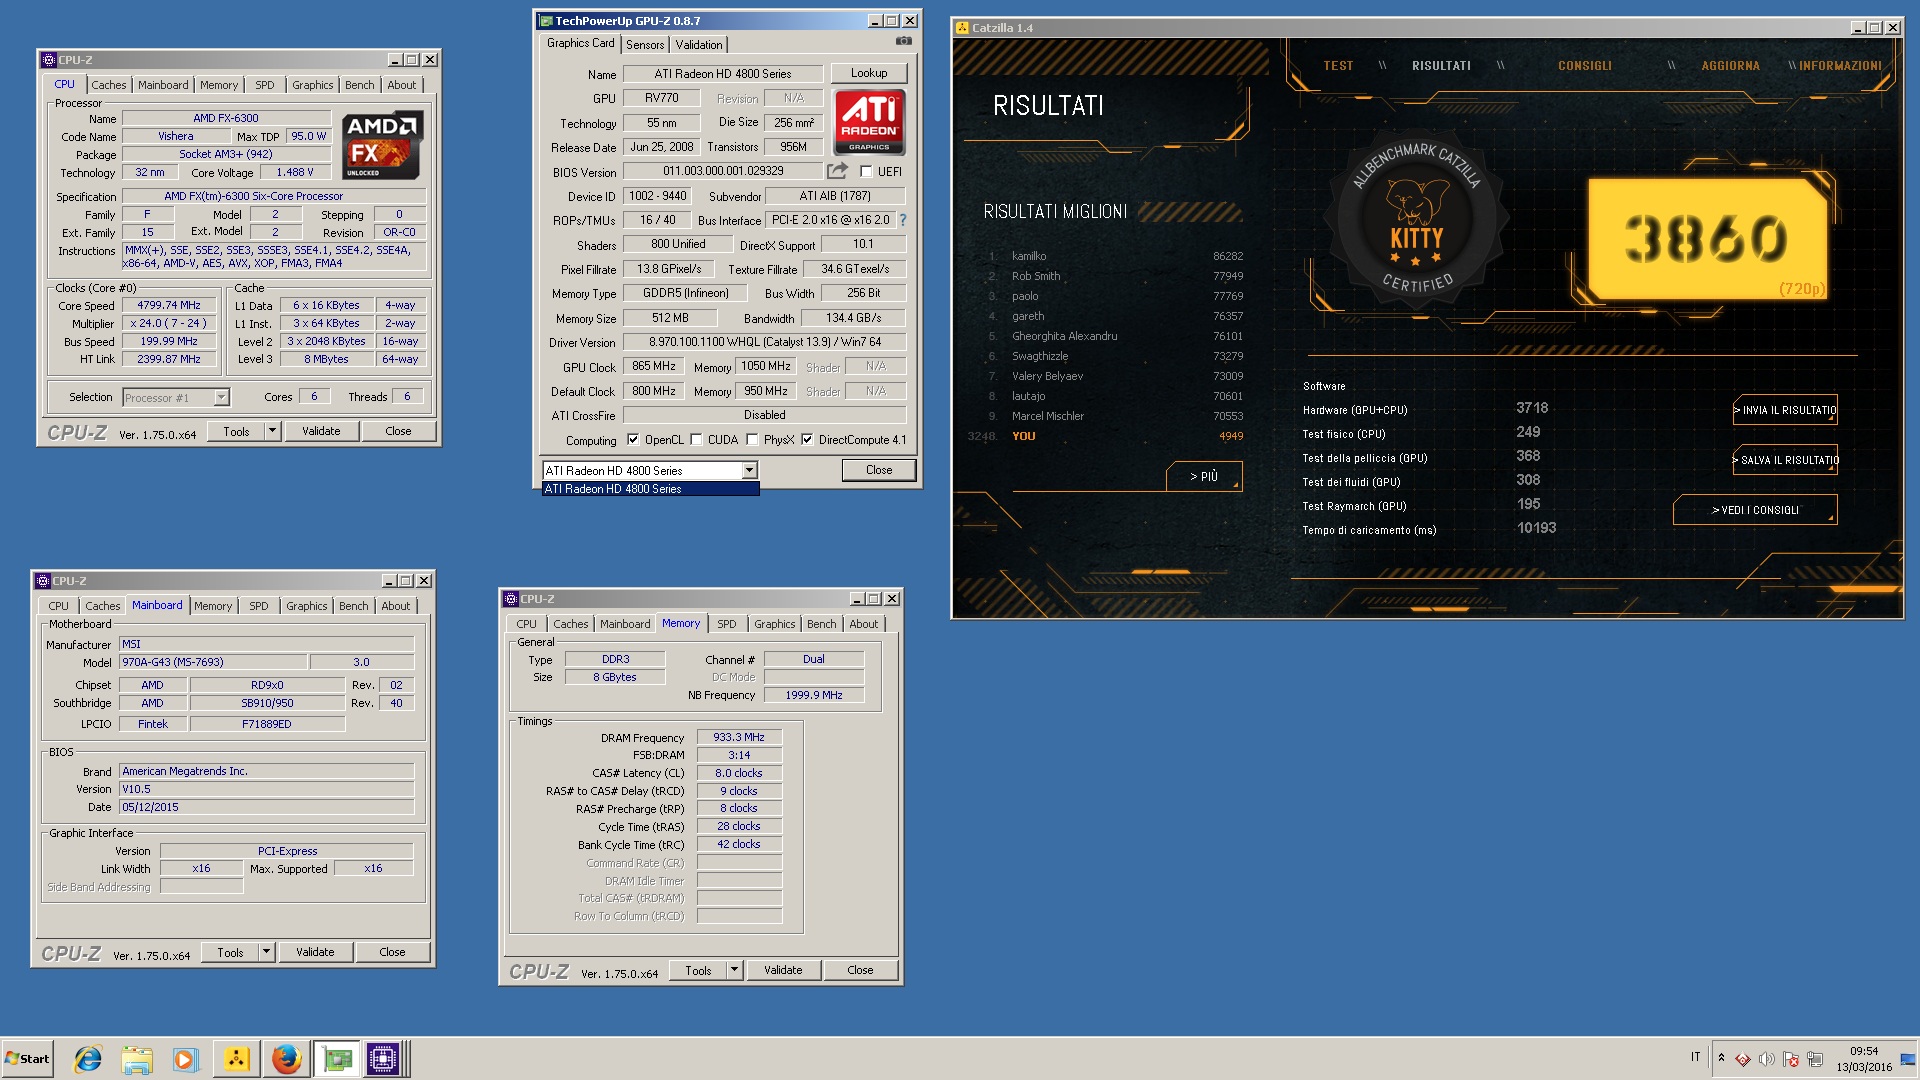The width and height of the screenshot is (1920, 1080).
Task: Click INVIA IL RISULTATO in Catzilla
Action: pyautogui.click(x=1785, y=410)
